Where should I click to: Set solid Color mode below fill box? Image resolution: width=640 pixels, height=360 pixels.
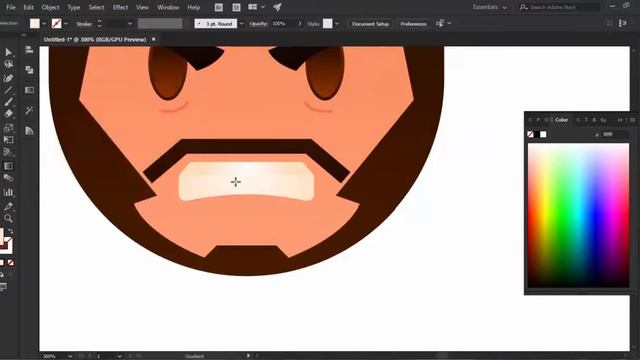2,263
